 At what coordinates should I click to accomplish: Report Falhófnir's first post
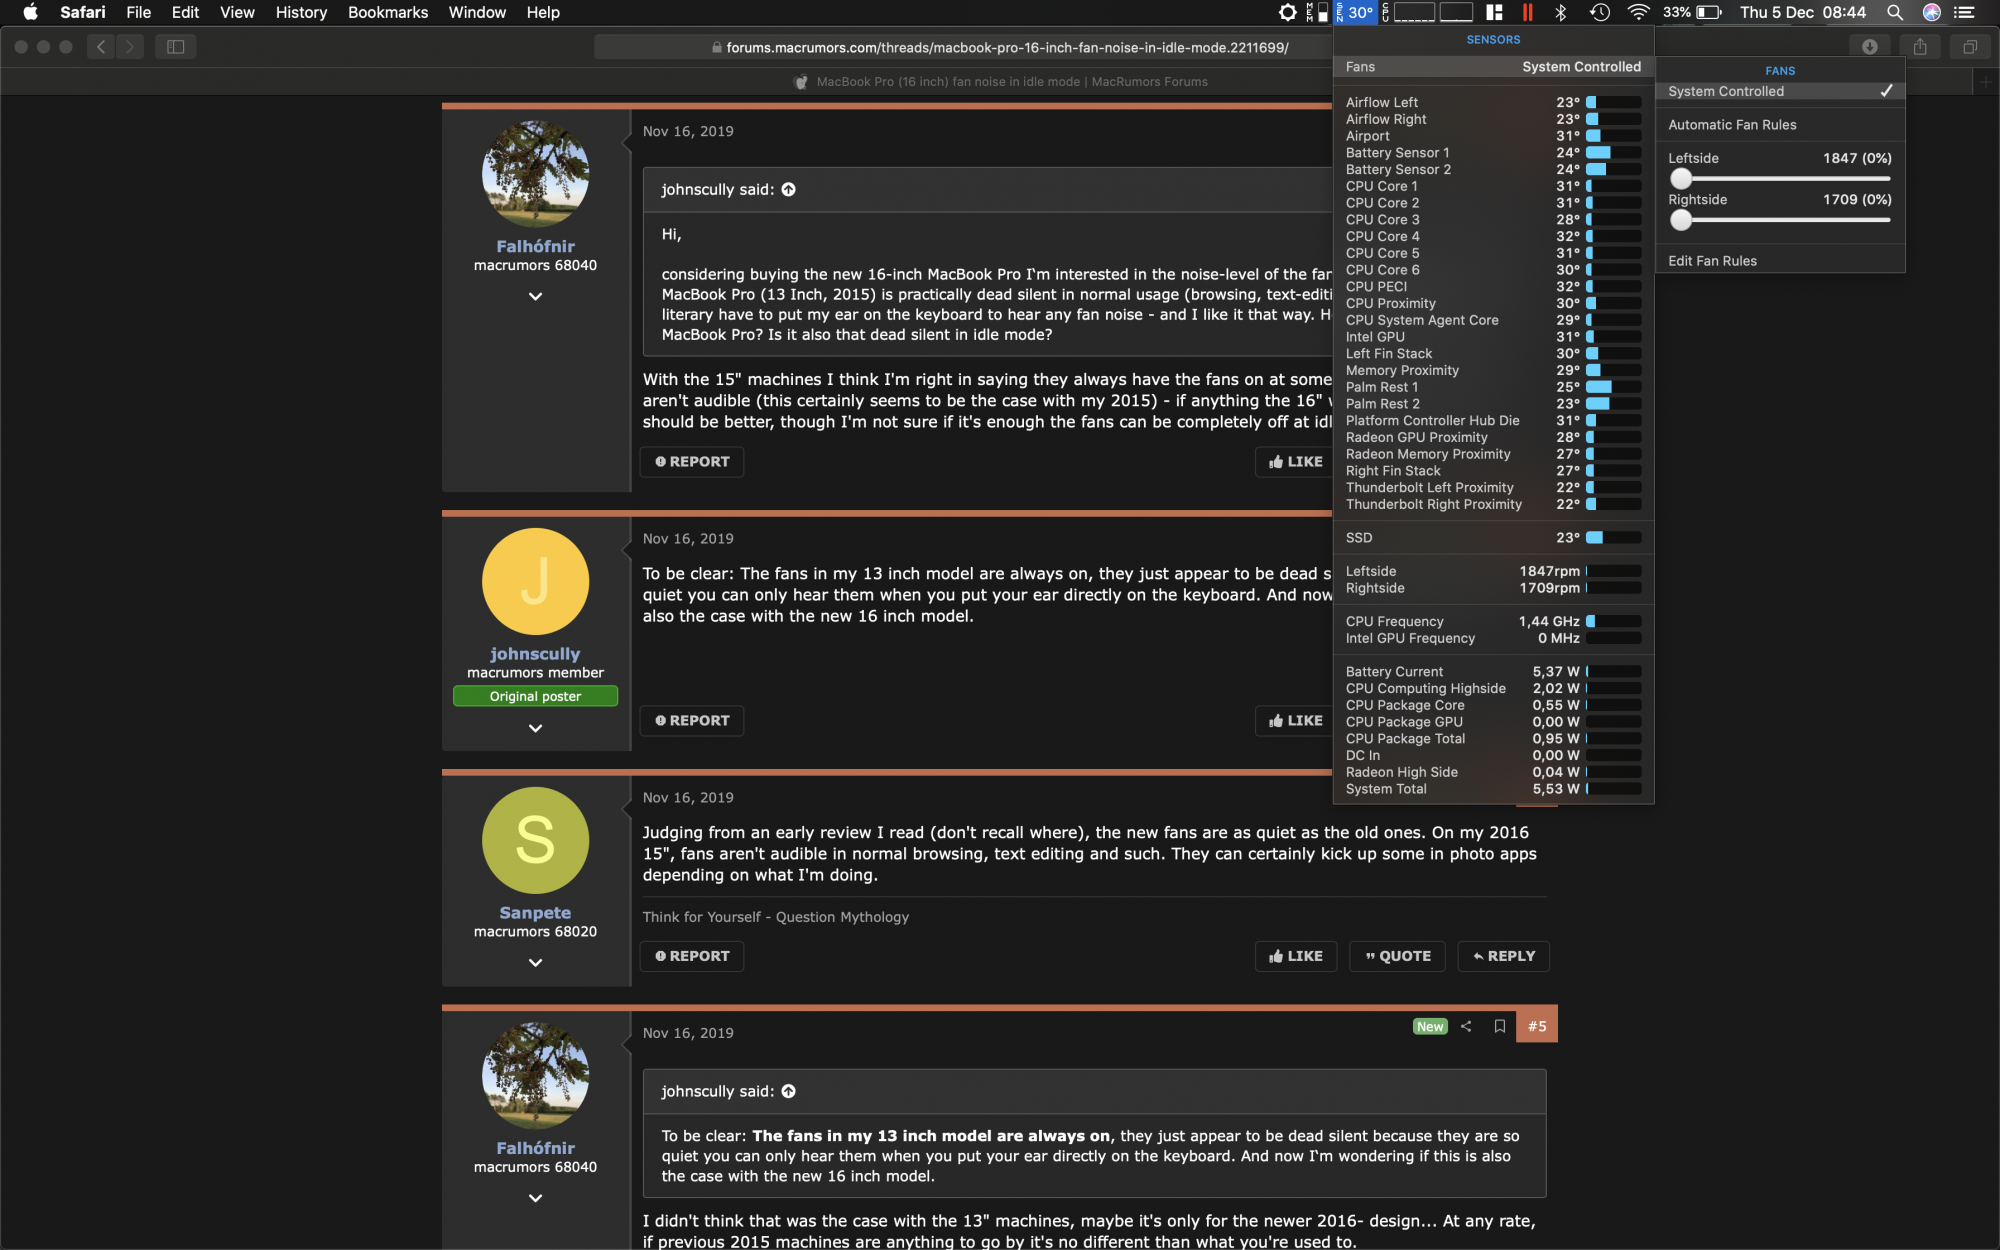pyautogui.click(x=692, y=462)
